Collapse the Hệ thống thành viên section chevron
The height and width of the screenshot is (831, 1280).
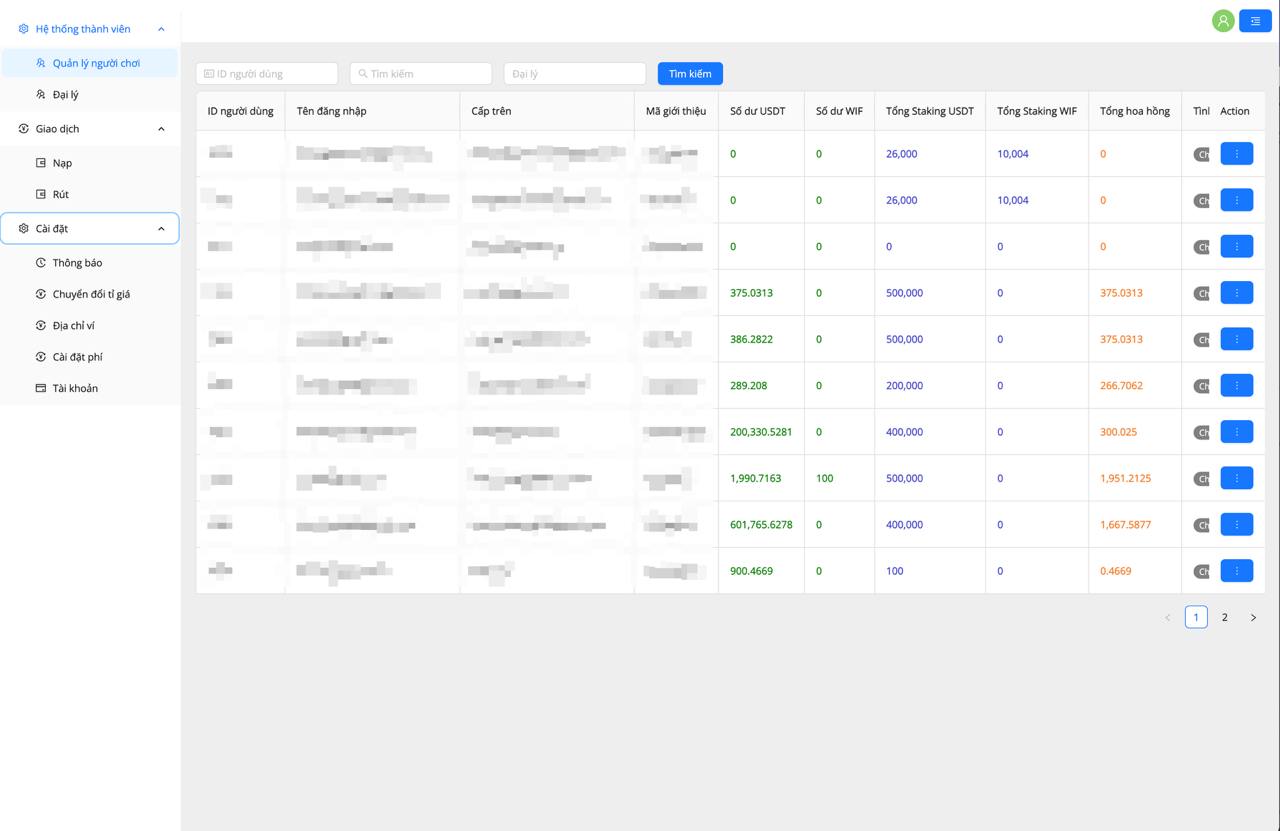pyautogui.click(x=161, y=29)
